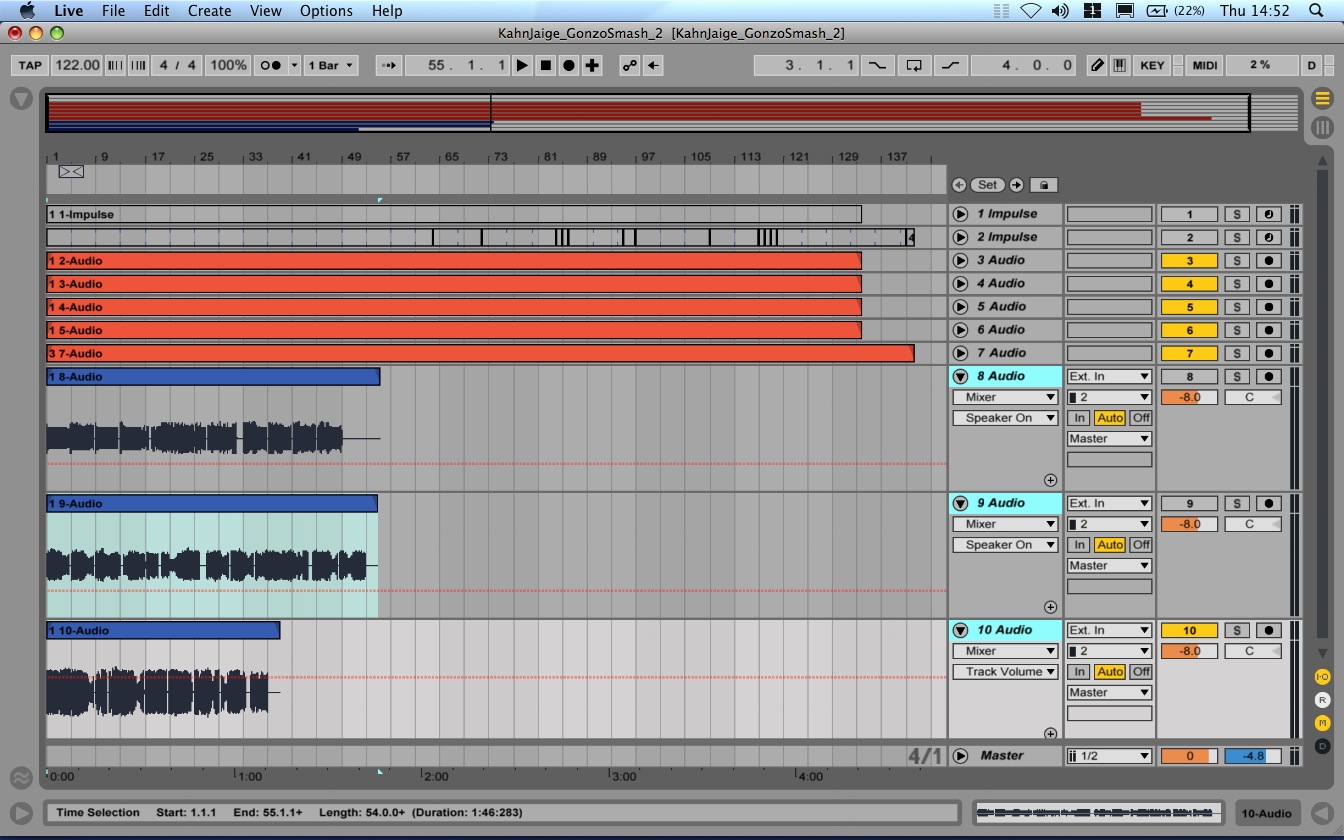This screenshot has height=840, width=1344.
Task: Set track 8 monitoring to Off
Action: click(x=1140, y=418)
